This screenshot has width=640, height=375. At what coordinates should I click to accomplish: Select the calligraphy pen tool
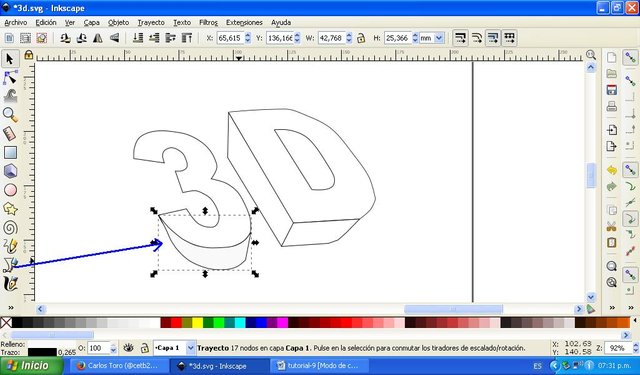tap(10, 284)
